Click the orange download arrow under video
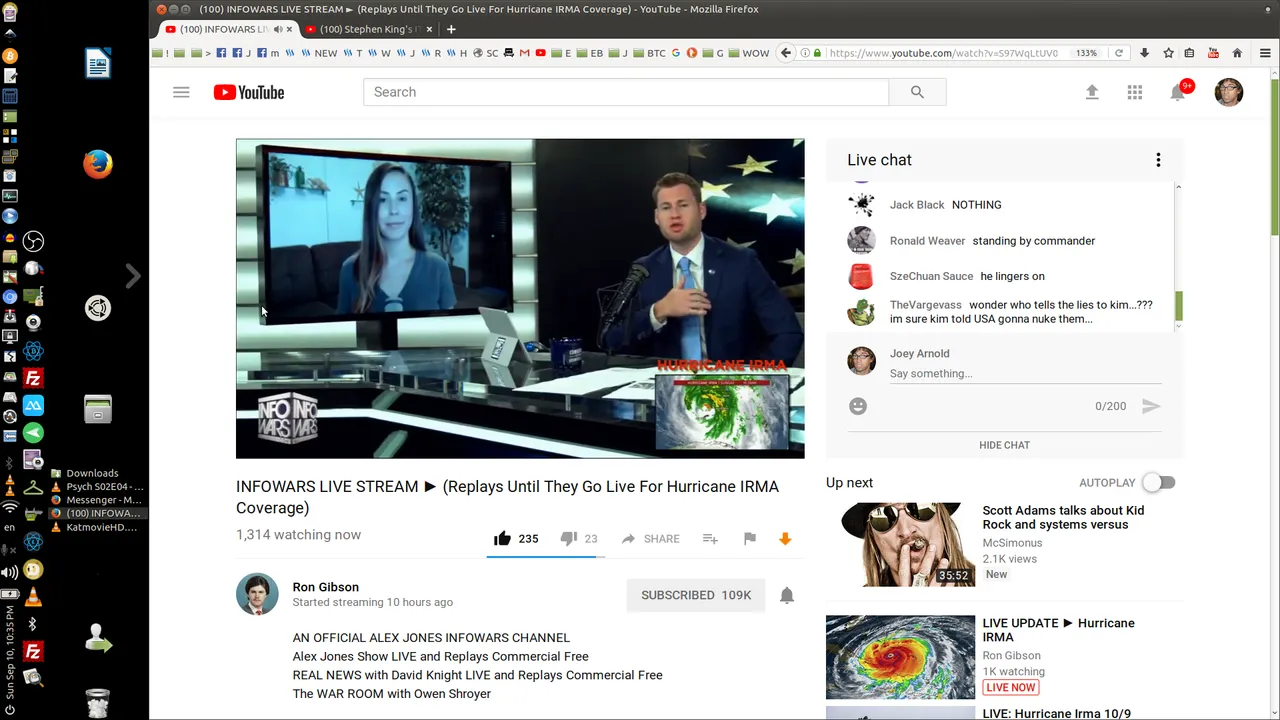The height and width of the screenshot is (720, 1280). (785, 538)
